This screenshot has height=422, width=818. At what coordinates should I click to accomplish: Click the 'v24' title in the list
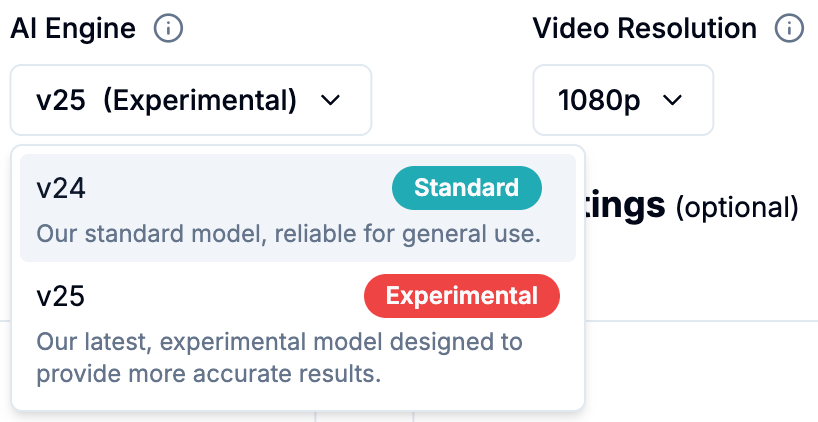tap(60, 188)
